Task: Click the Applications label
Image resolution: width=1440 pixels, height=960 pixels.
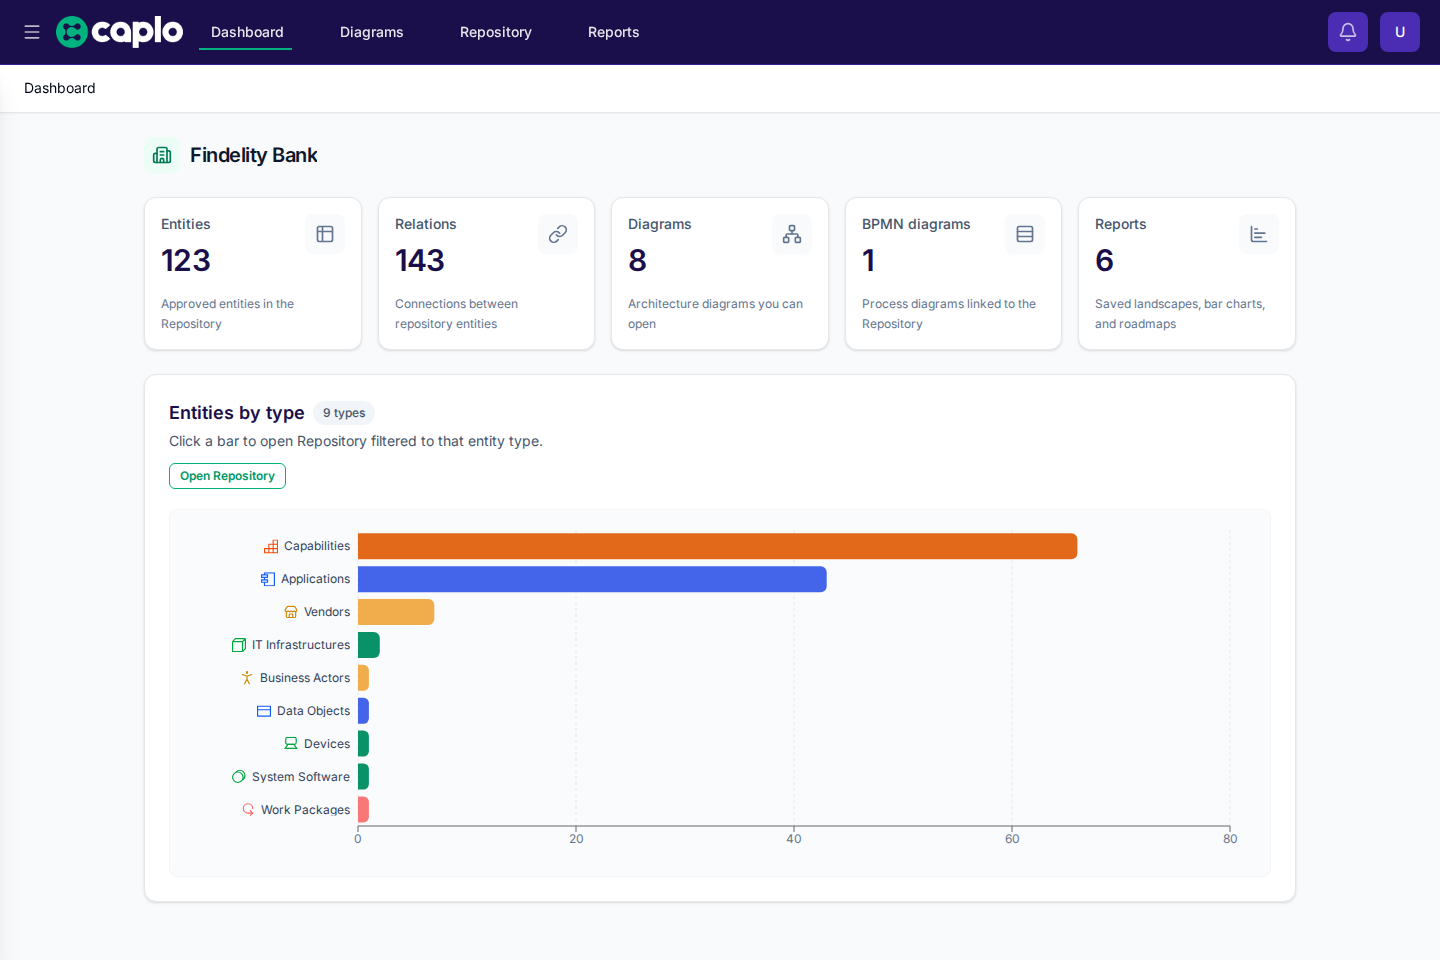Action: (315, 579)
